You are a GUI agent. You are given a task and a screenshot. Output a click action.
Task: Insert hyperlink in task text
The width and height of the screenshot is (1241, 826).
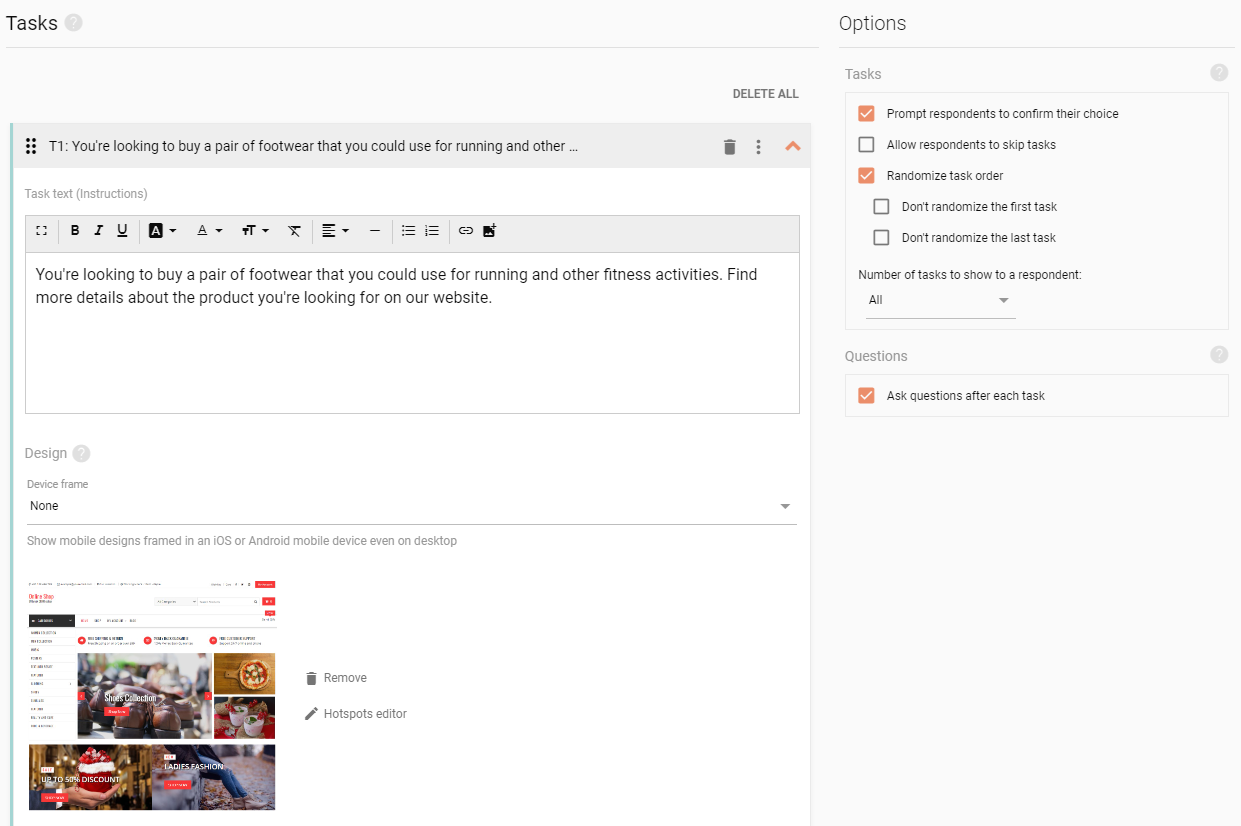click(466, 231)
